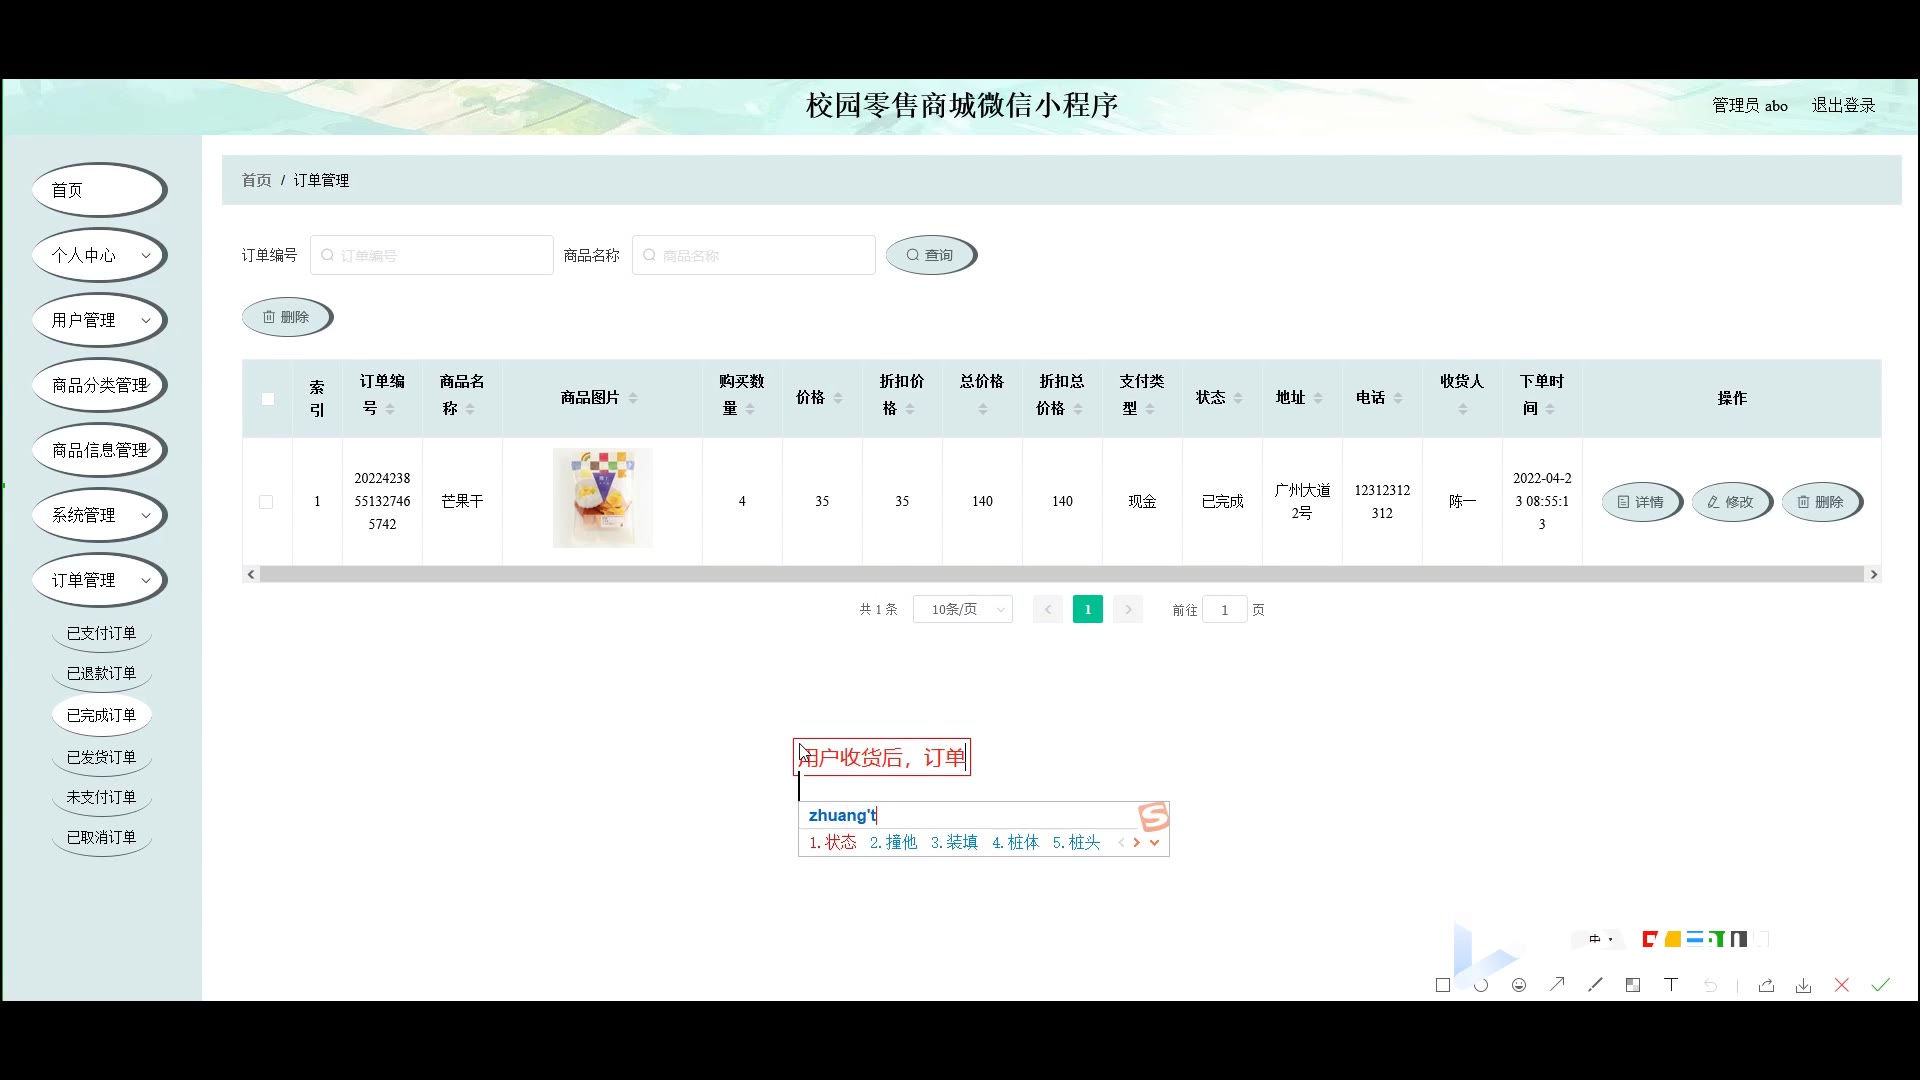
Task: Click the emoji sticker tool icon
Action: tap(1519, 985)
